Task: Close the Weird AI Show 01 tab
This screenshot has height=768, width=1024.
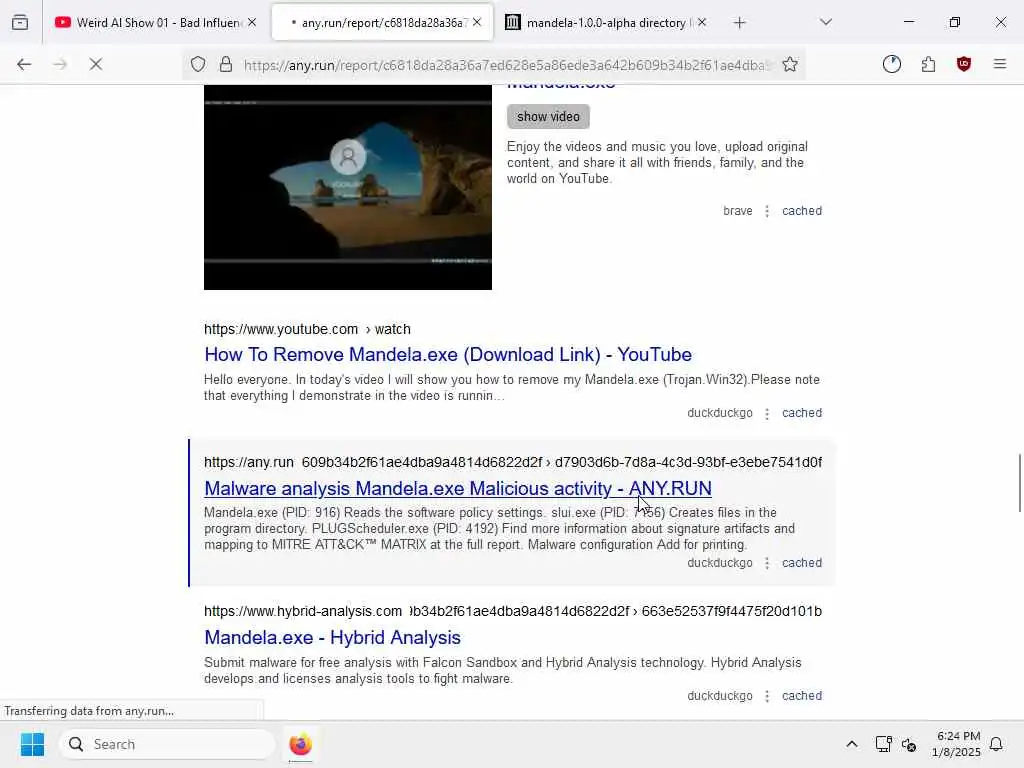Action: tap(252, 22)
